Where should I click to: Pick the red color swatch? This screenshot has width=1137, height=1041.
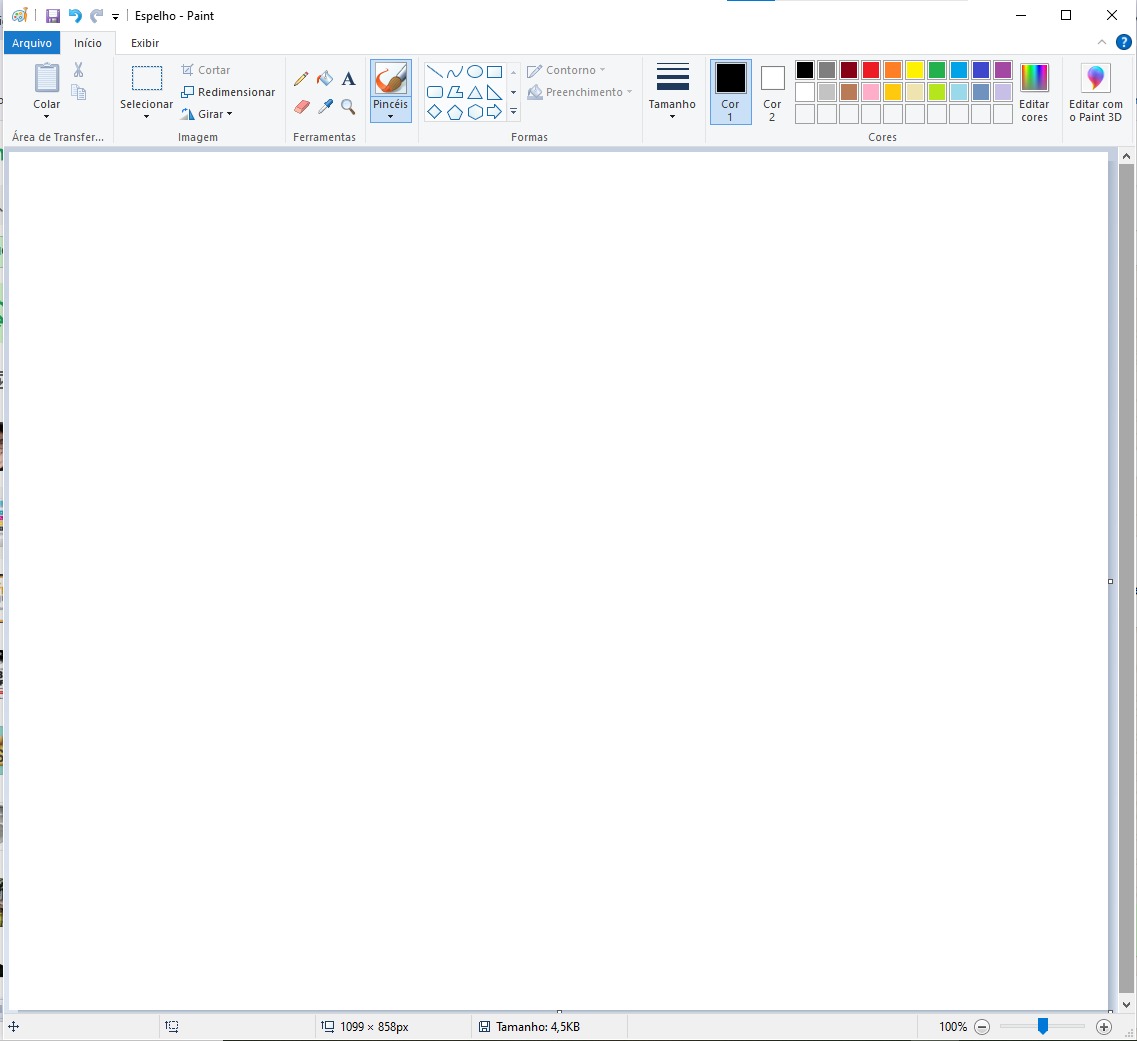[870, 70]
